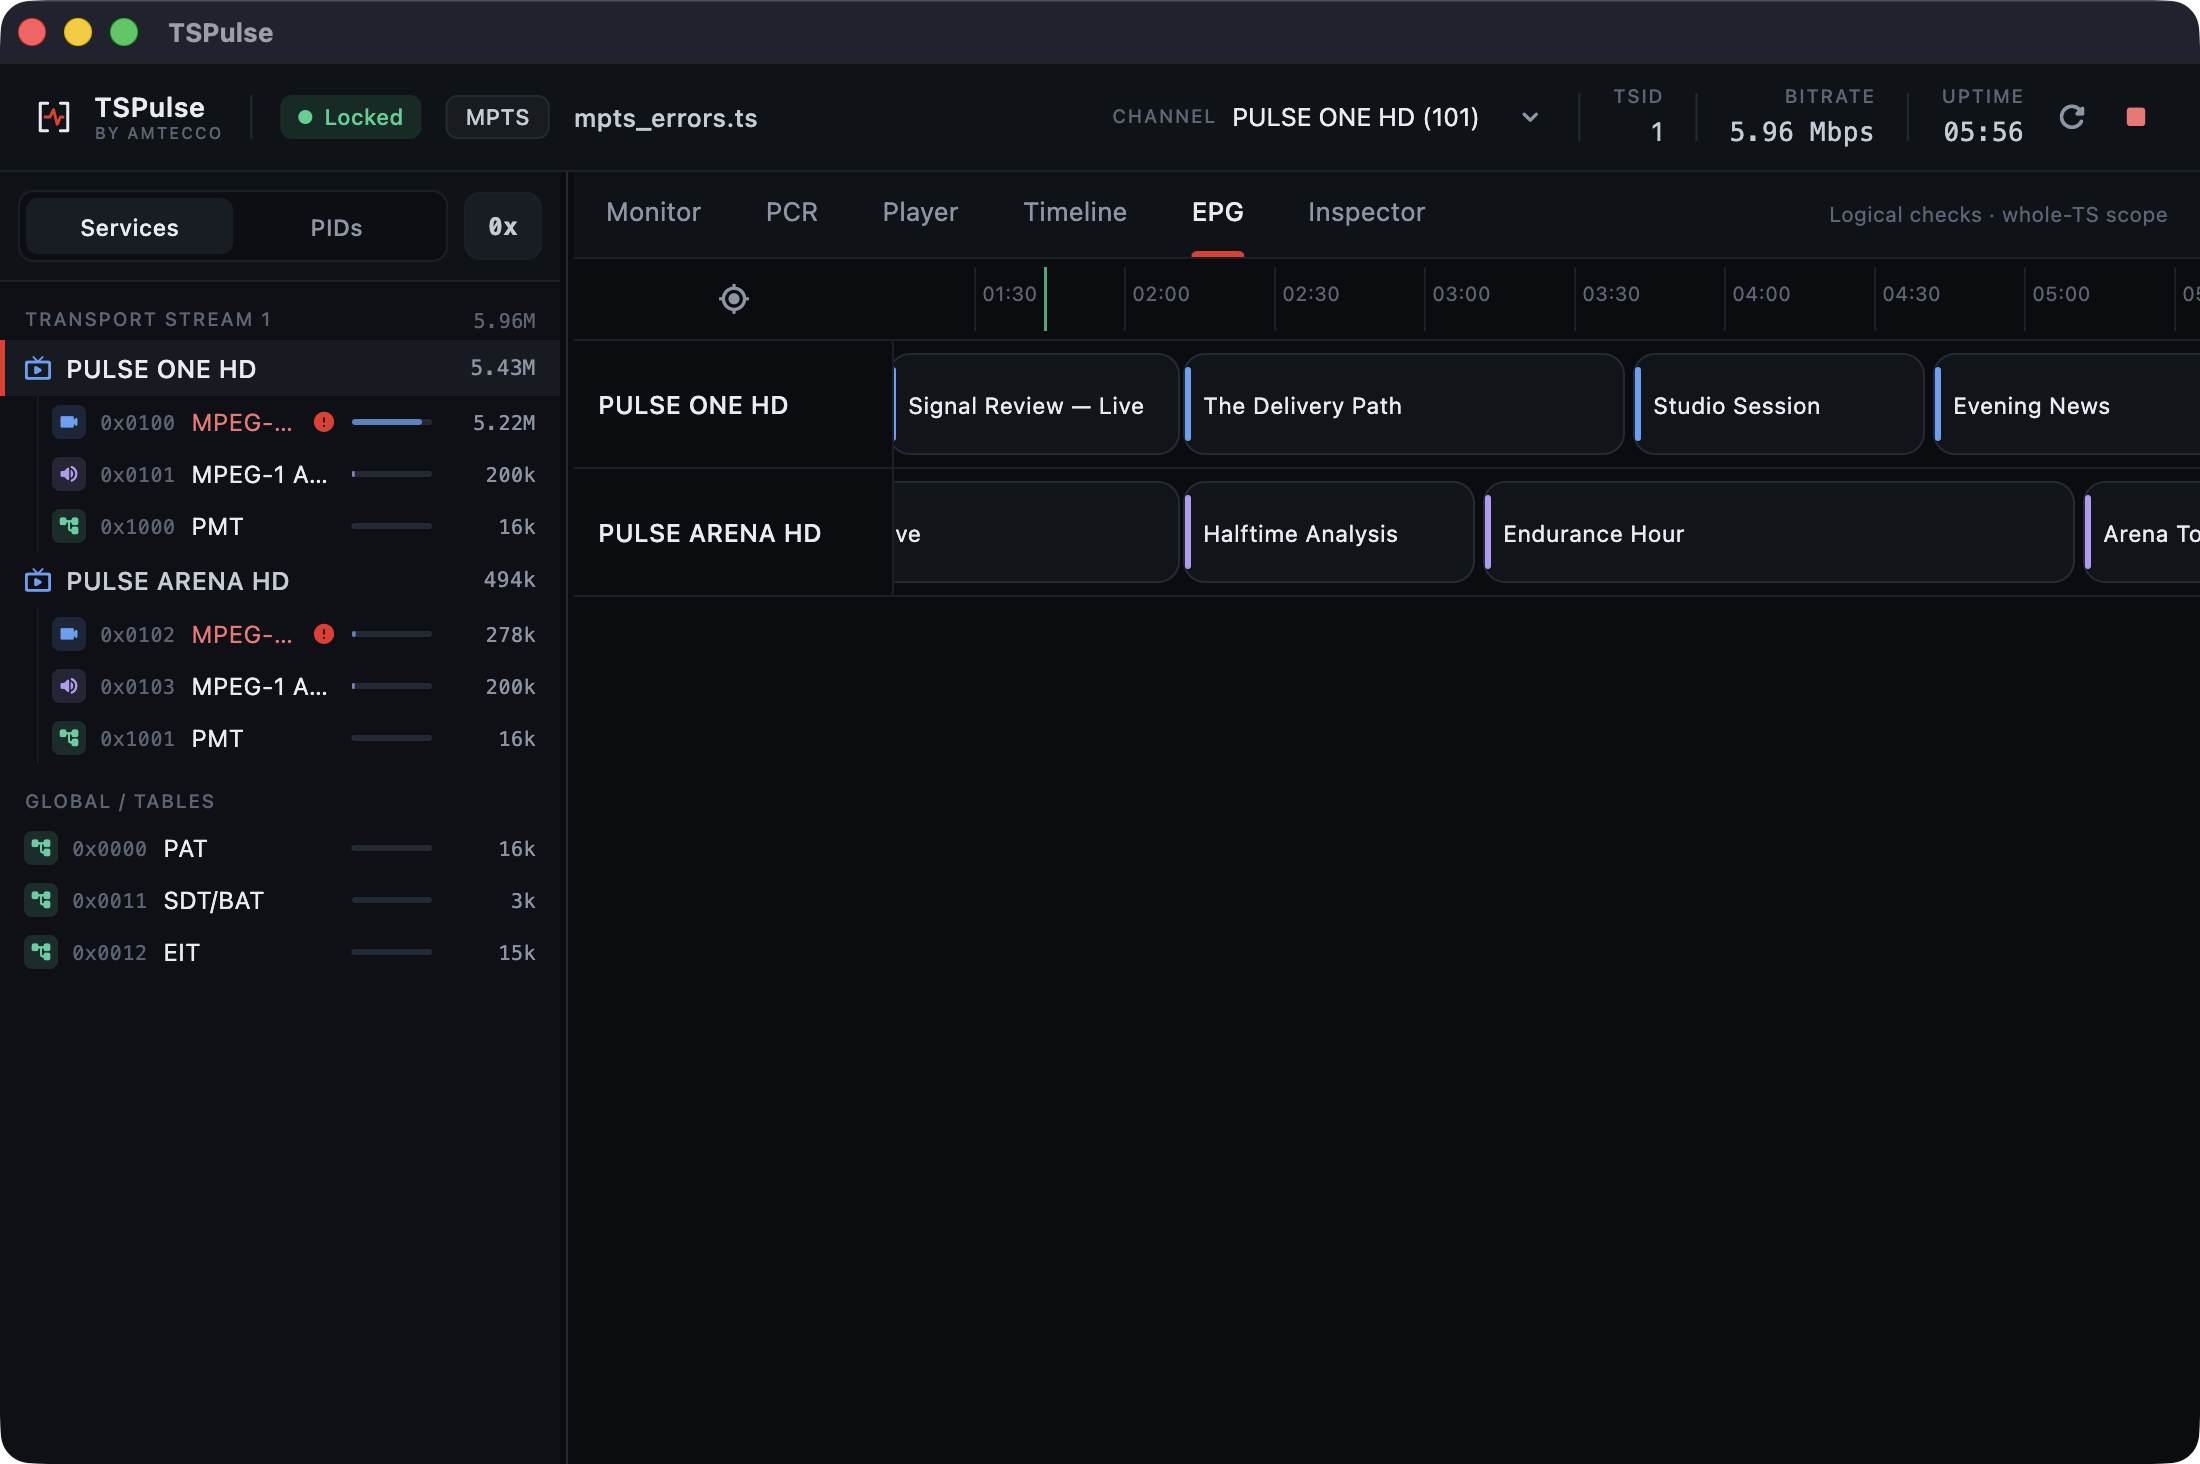Open the PCR tab
2200x1464 pixels.
tap(792, 212)
